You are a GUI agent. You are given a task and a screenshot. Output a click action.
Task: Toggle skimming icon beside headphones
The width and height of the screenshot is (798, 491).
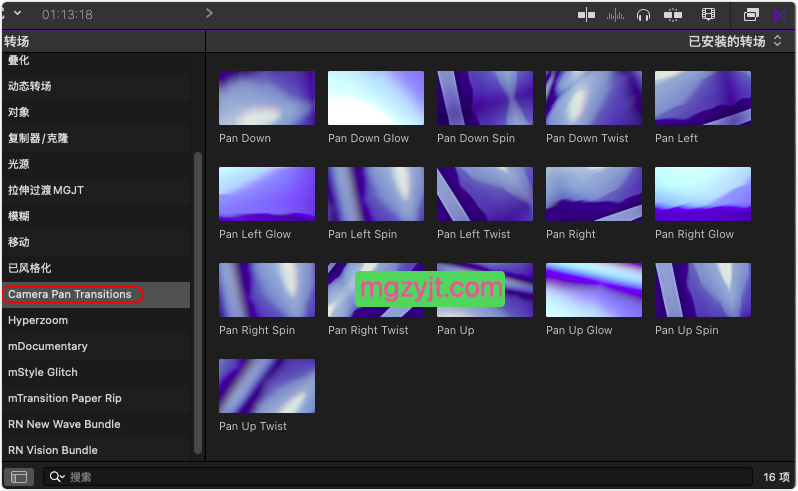tap(673, 15)
